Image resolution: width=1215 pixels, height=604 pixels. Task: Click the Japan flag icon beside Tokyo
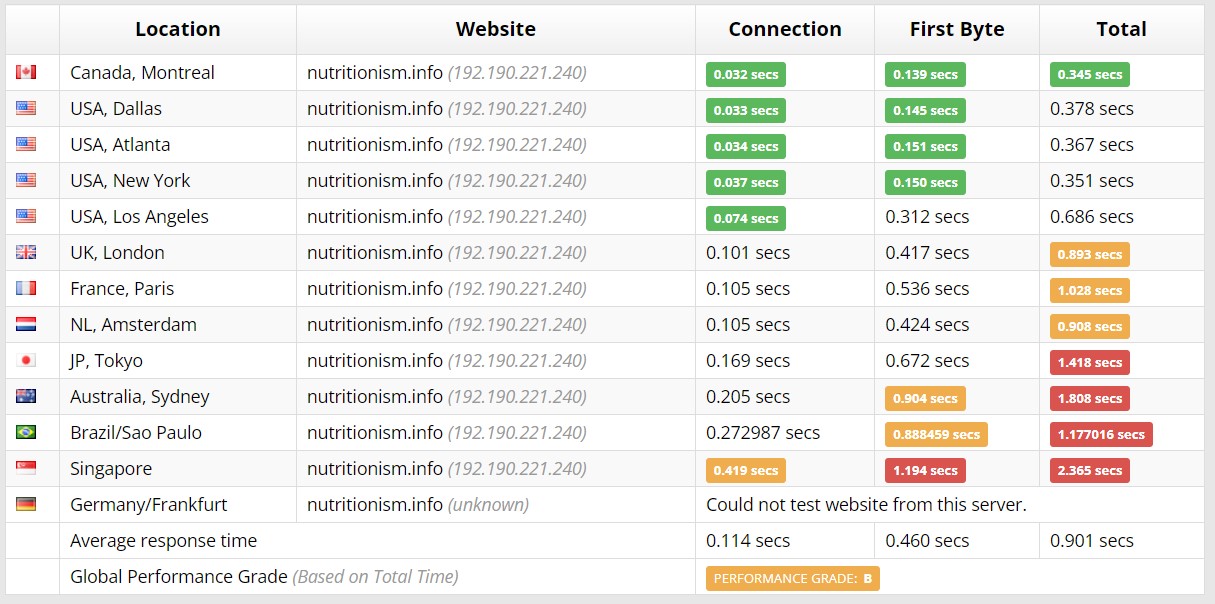pos(26,360)
